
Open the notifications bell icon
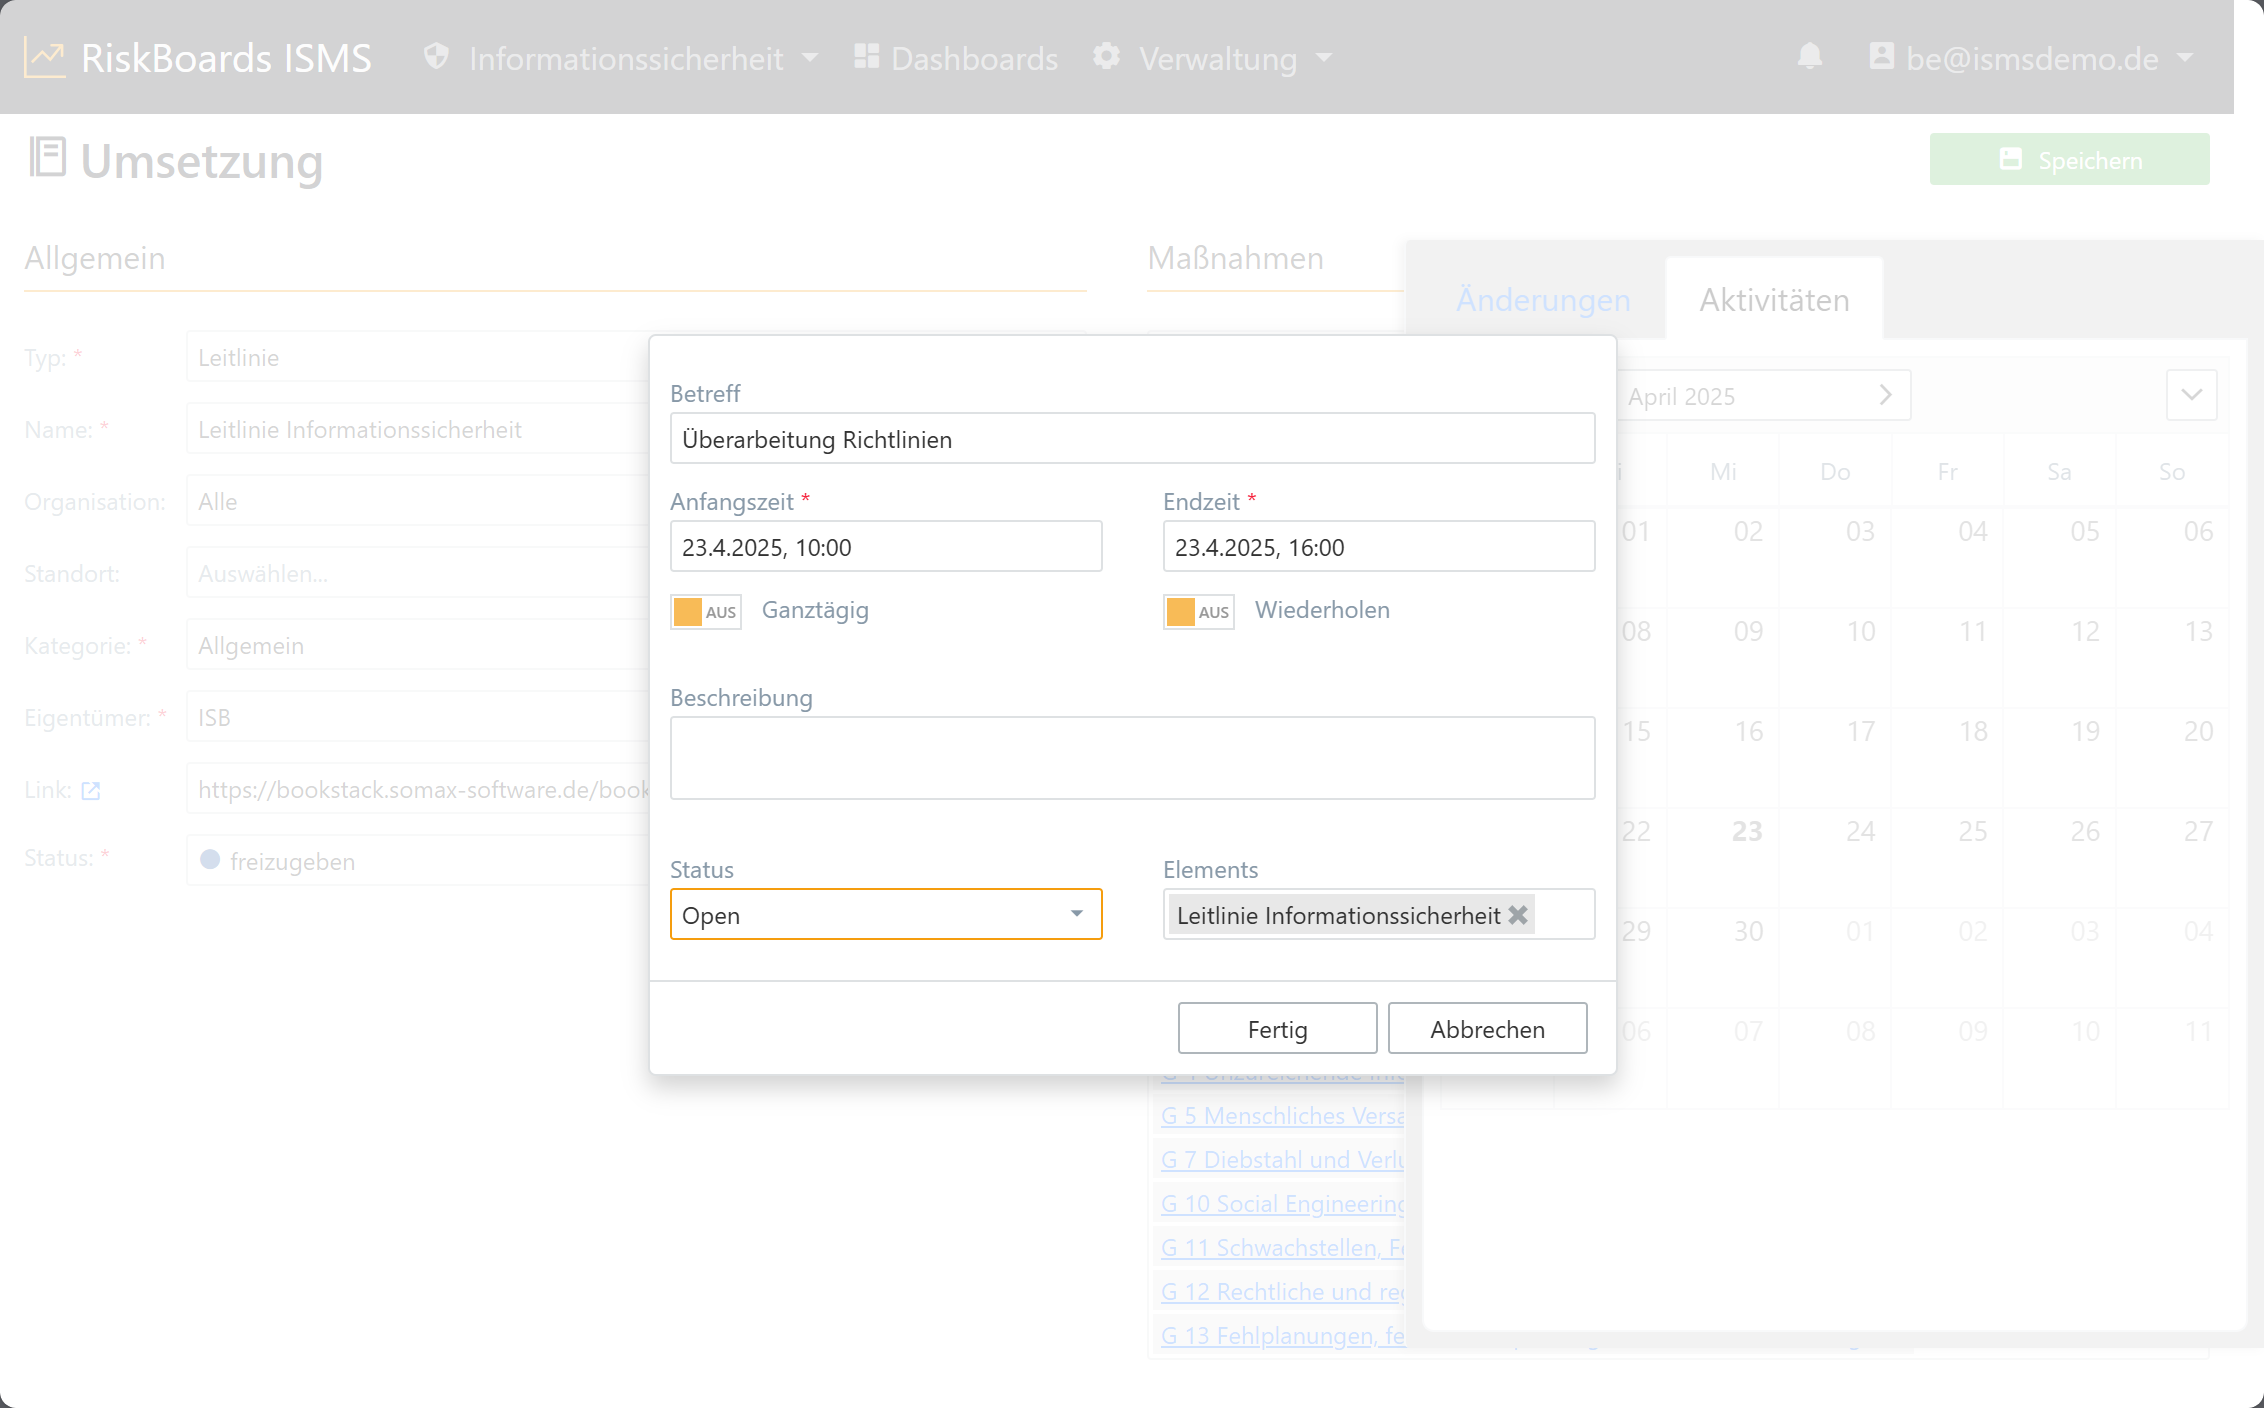pyautogui.click(x=1810, y=56)
